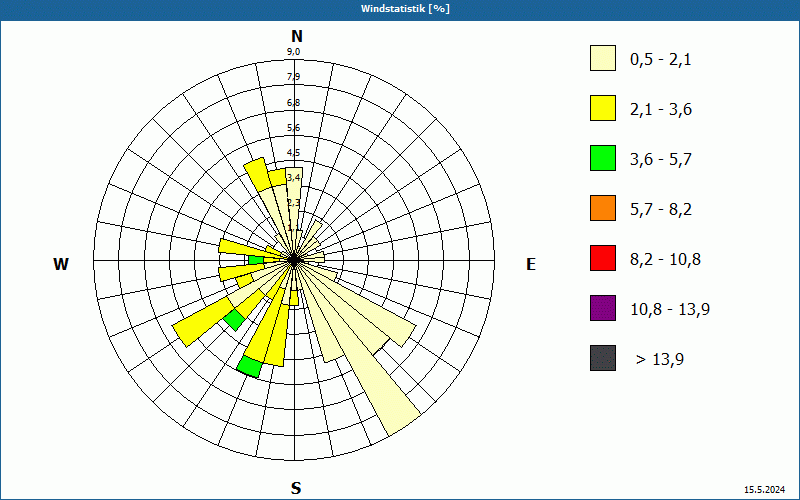Click the legend text '2,1 - 3,6'
This screenshot has width=800, height=500.
(x=661, y=110)
